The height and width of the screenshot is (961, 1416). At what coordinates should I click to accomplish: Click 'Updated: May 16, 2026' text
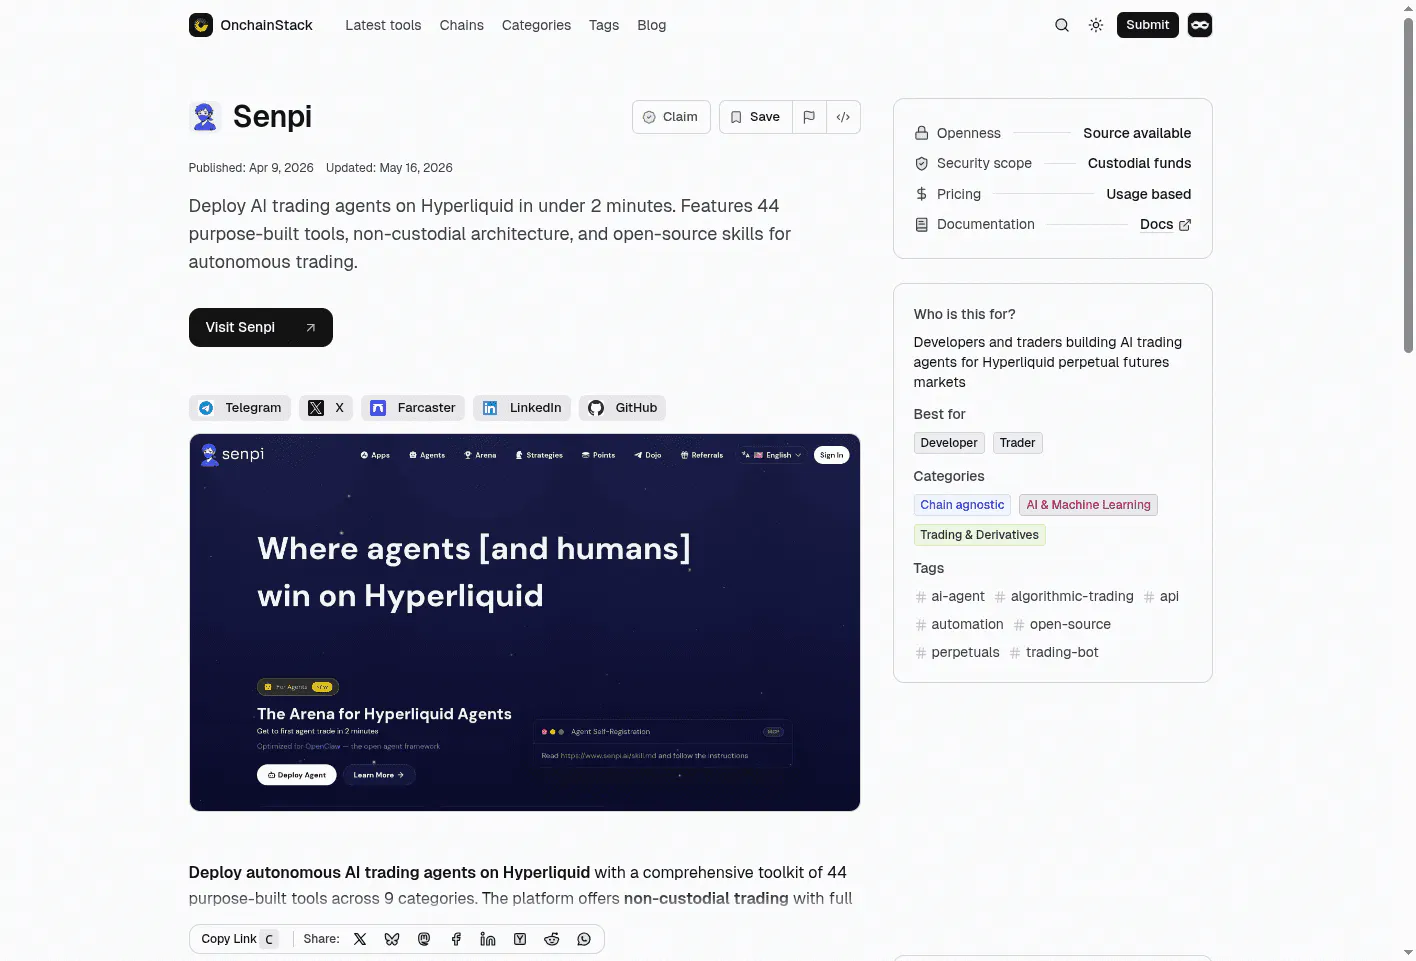(x=389, y=168)
